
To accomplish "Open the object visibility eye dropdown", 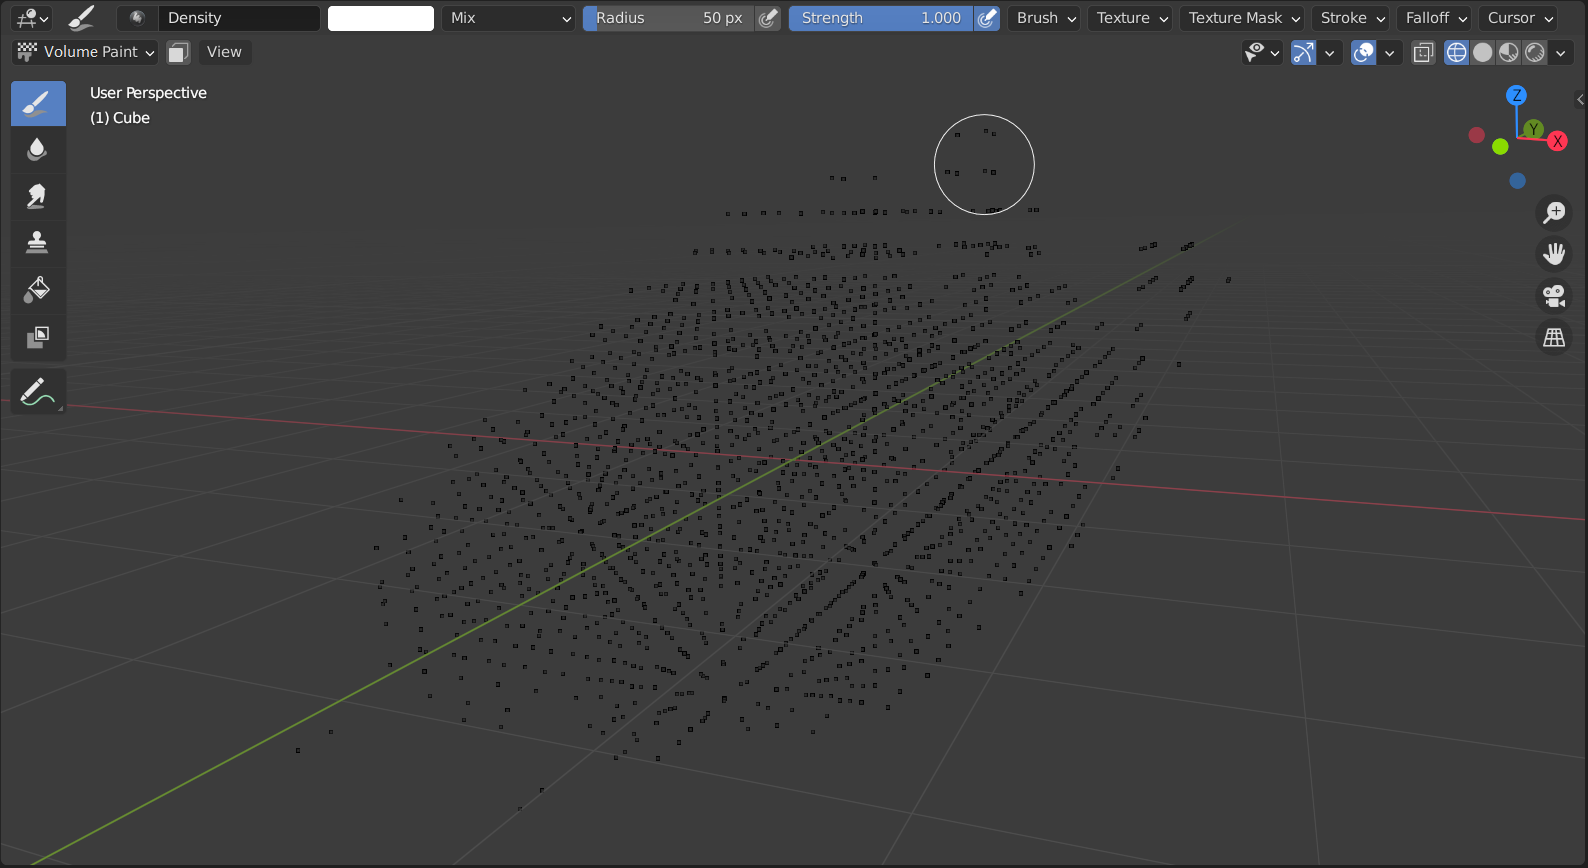I will (1262, 52).
